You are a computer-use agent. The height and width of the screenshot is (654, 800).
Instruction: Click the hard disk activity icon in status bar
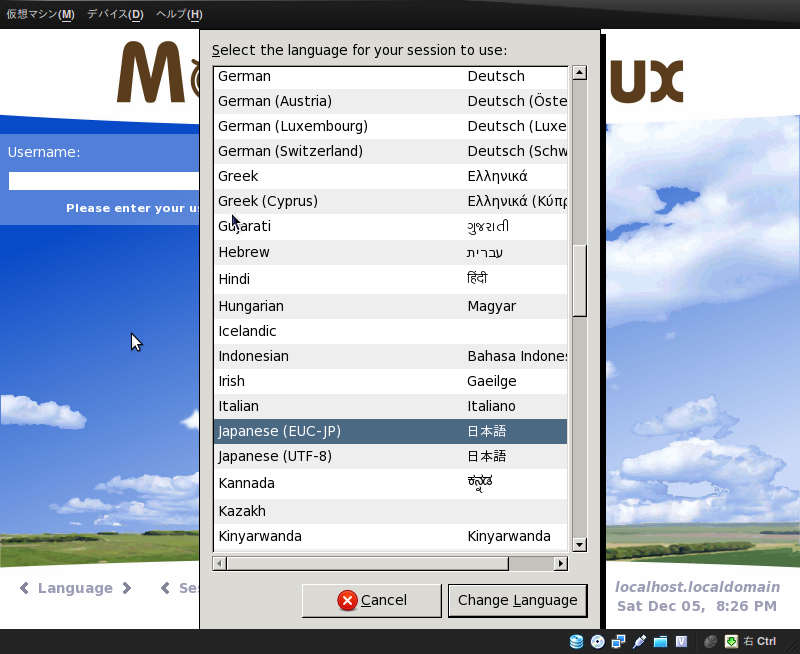[575, 642]
